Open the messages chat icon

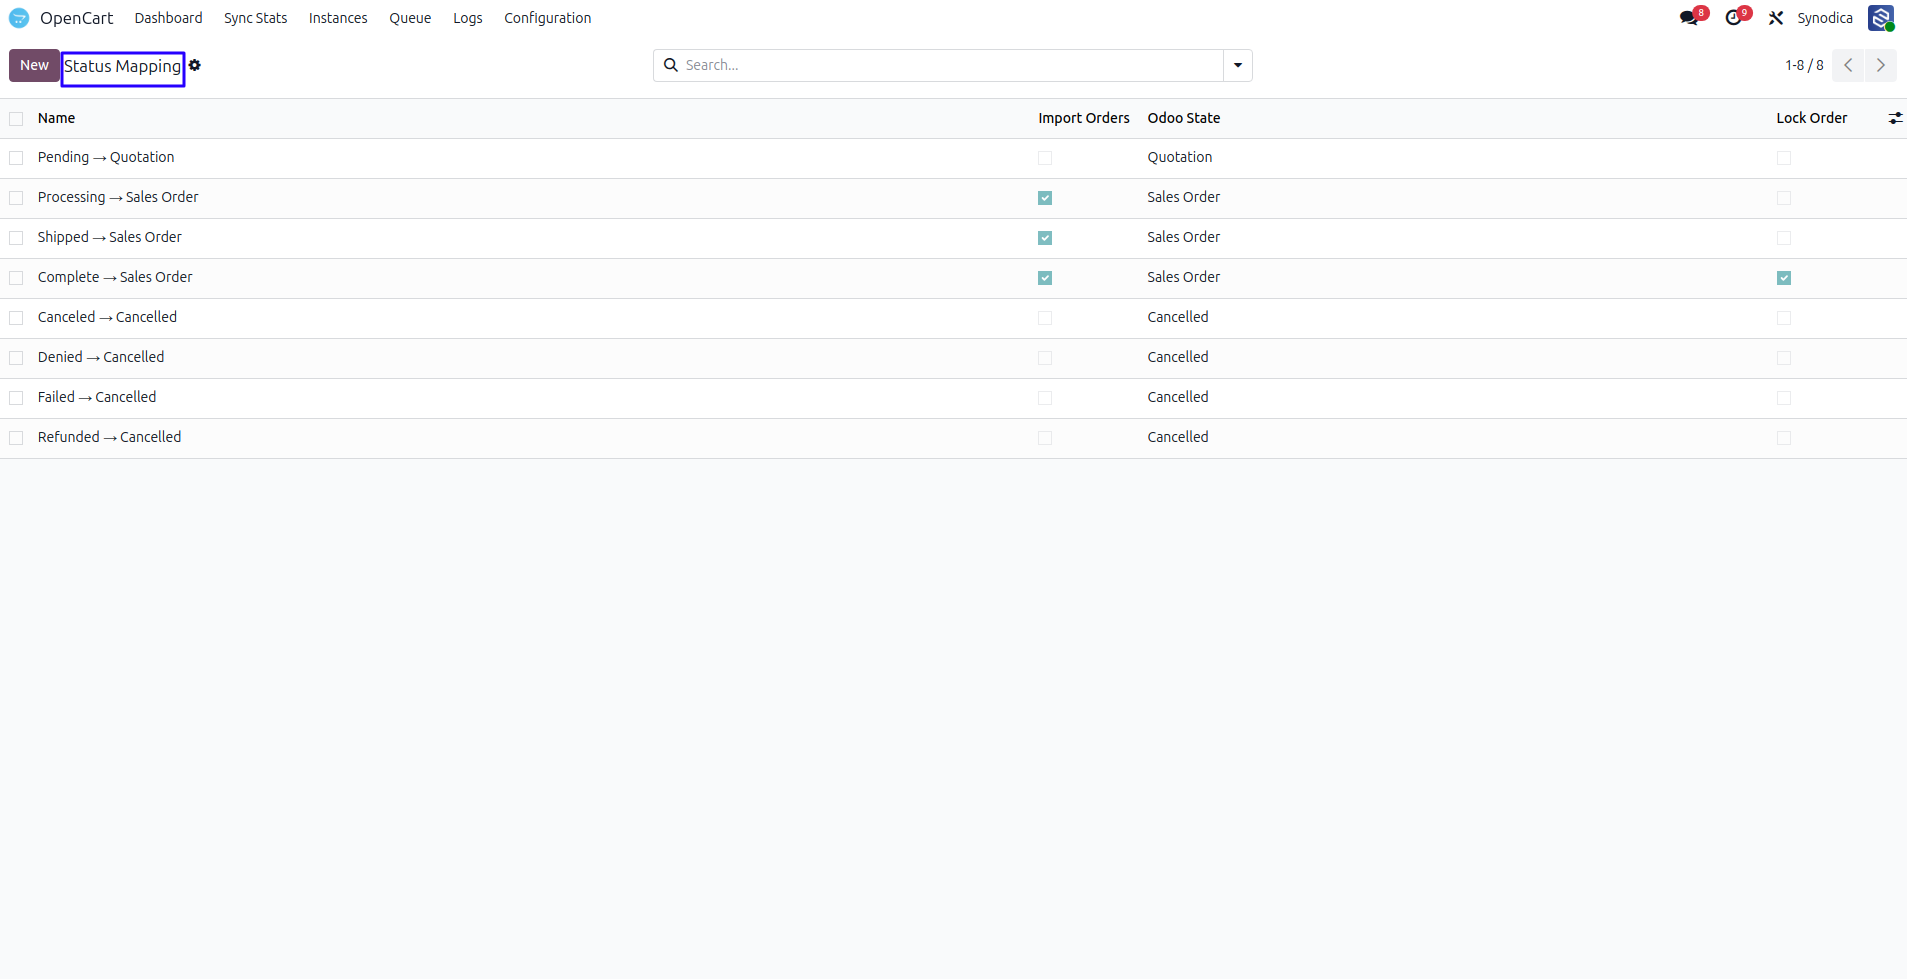1690,18
